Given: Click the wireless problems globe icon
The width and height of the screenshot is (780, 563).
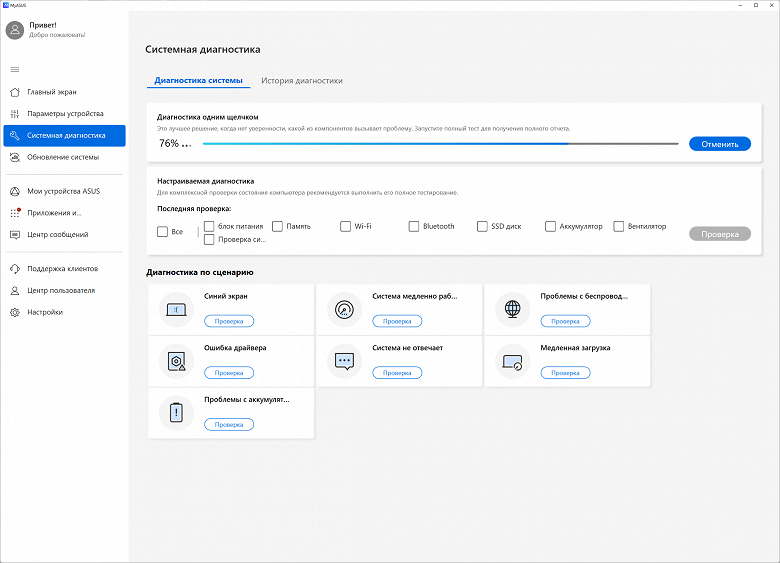Looking at the screenshot, I should click(x=513, y=310).
